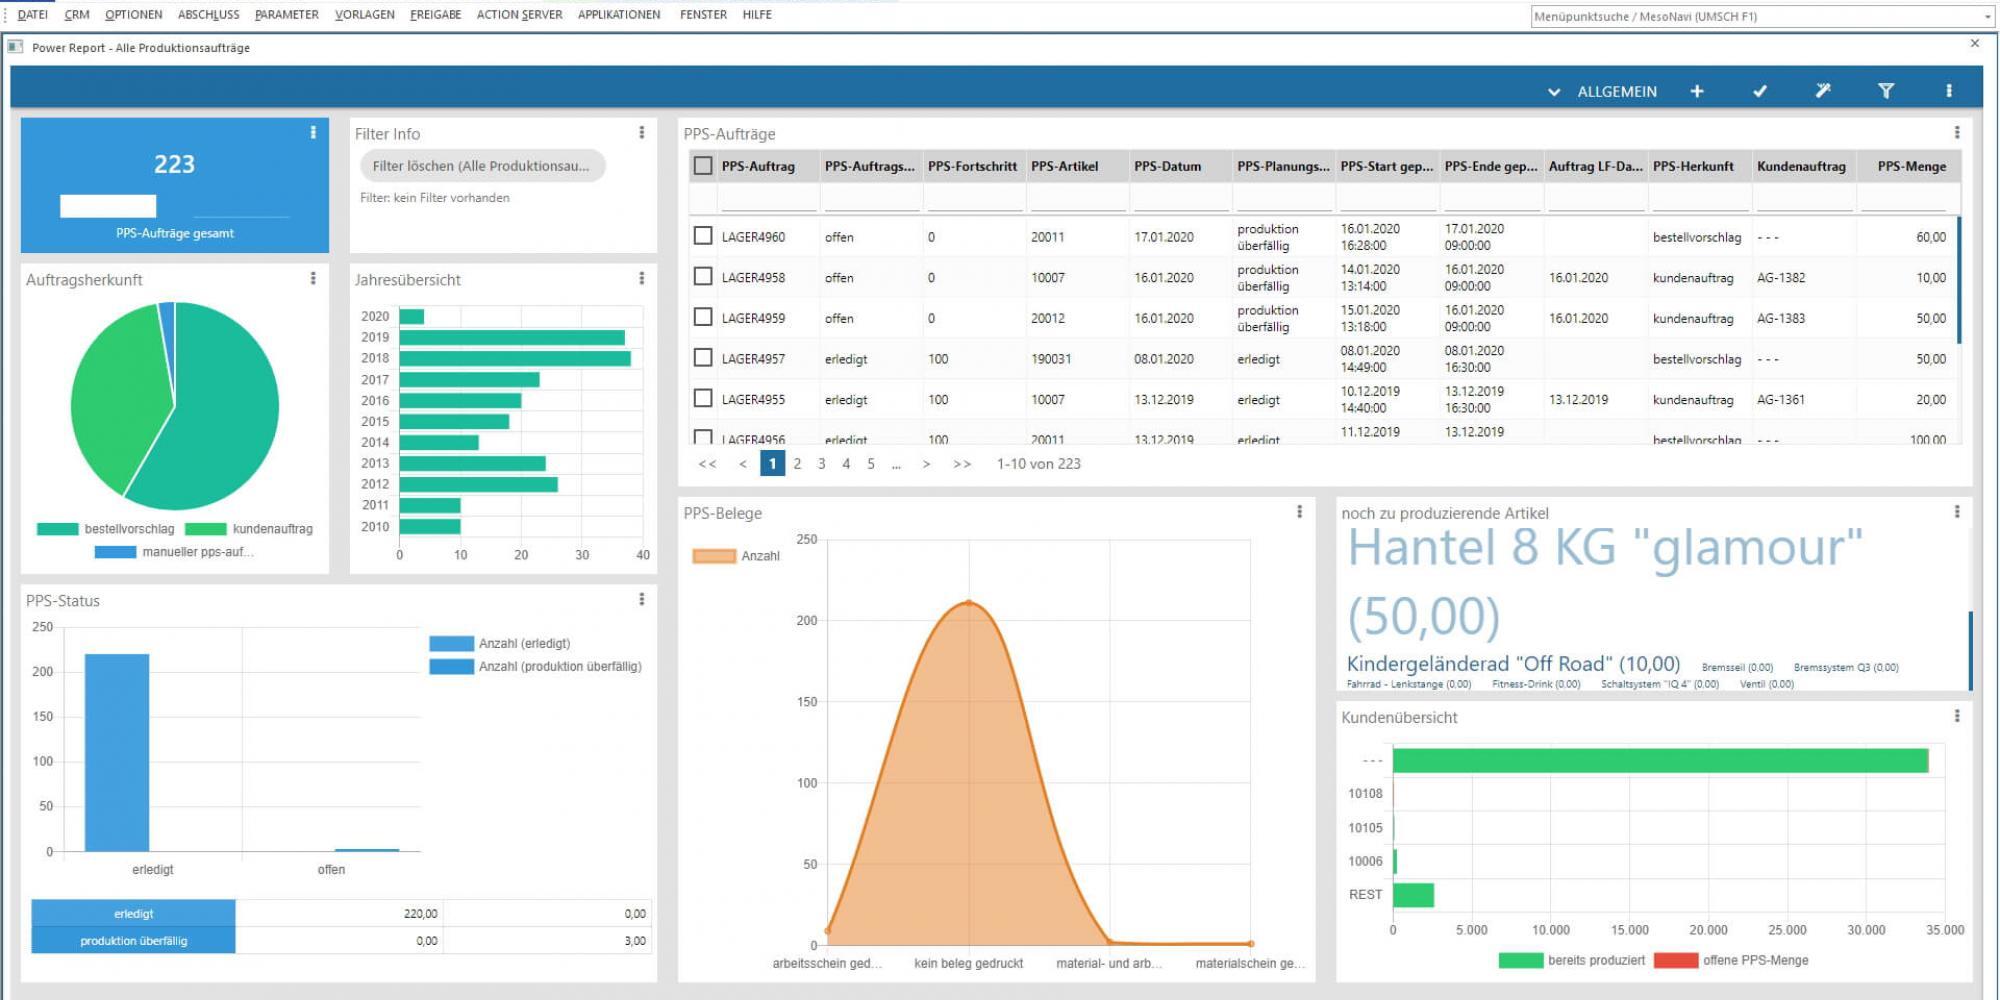The image size is (2000, 1000).
Task: Check the row LAGER4959
Action: 703,317
